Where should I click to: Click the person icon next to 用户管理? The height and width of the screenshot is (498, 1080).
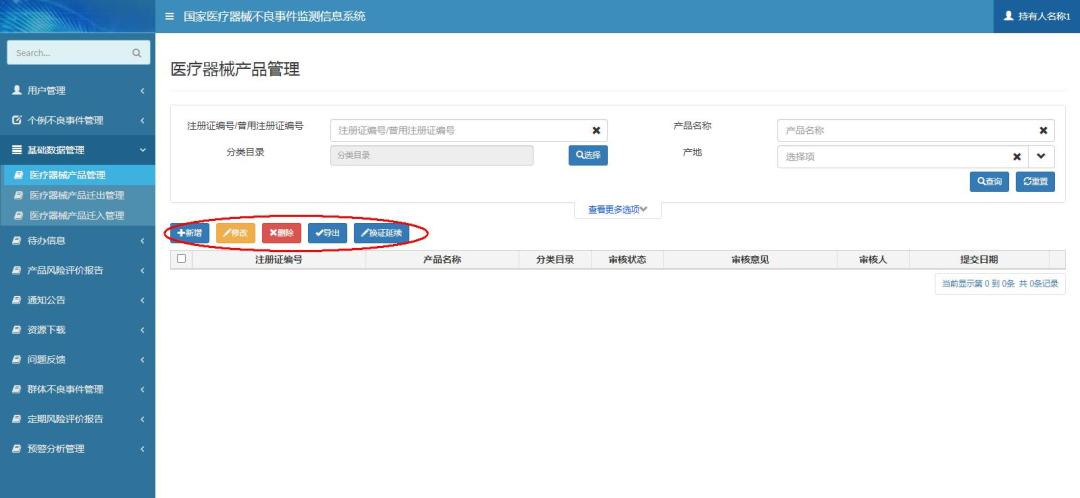coord(17,90)
